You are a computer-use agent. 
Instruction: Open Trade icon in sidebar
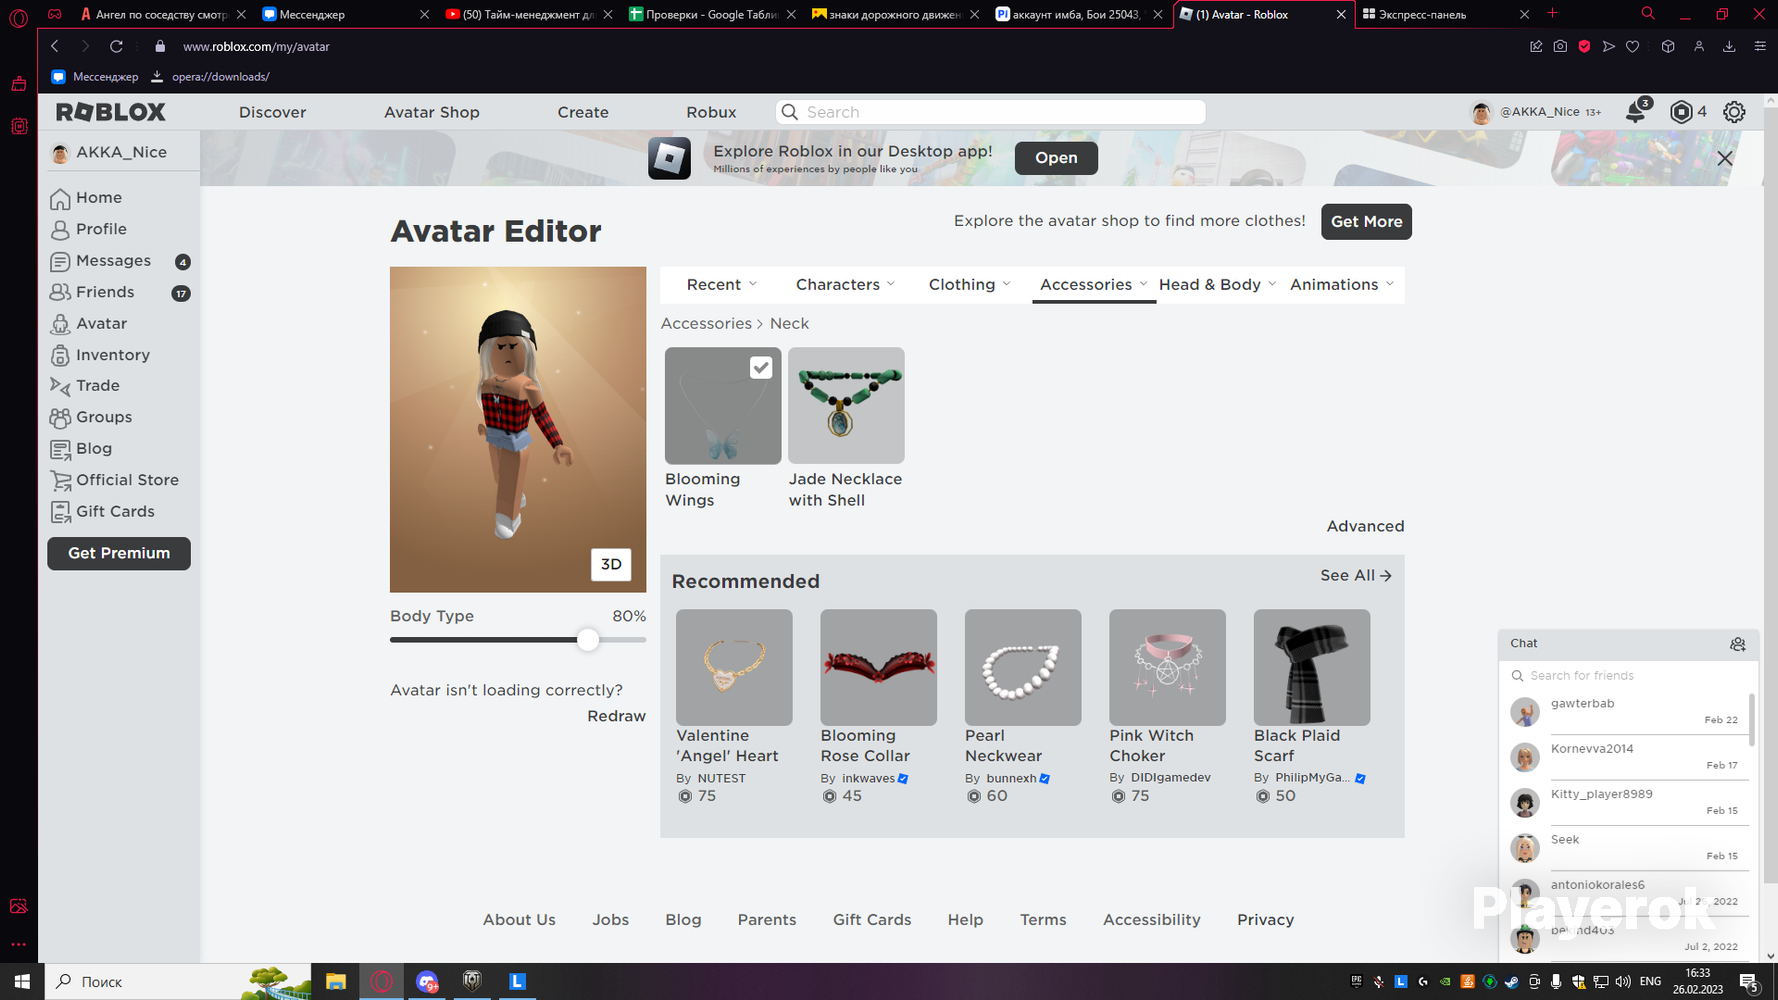tap(60, 386)
